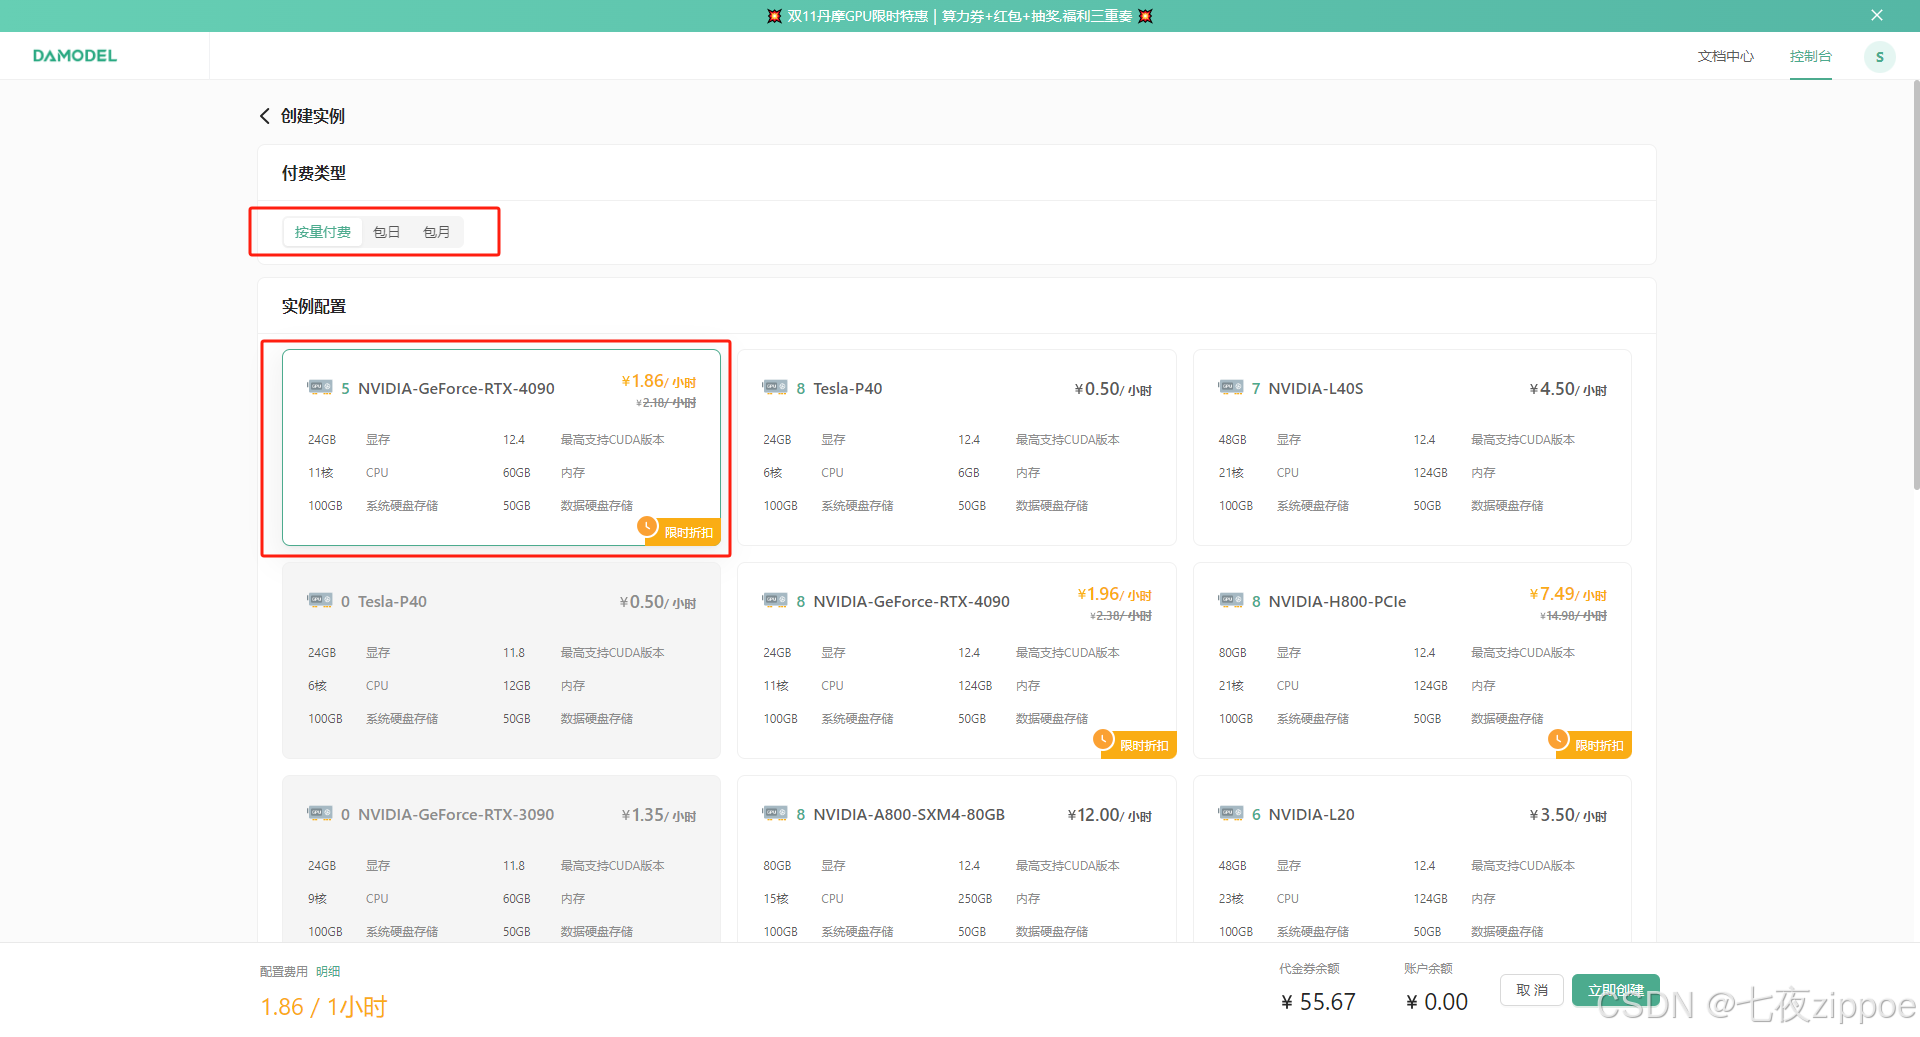Select the NVIDIA-L40S ¥4.50 configuration card
This screenshot has width=1920, height=1037.
pos(1412,447)
